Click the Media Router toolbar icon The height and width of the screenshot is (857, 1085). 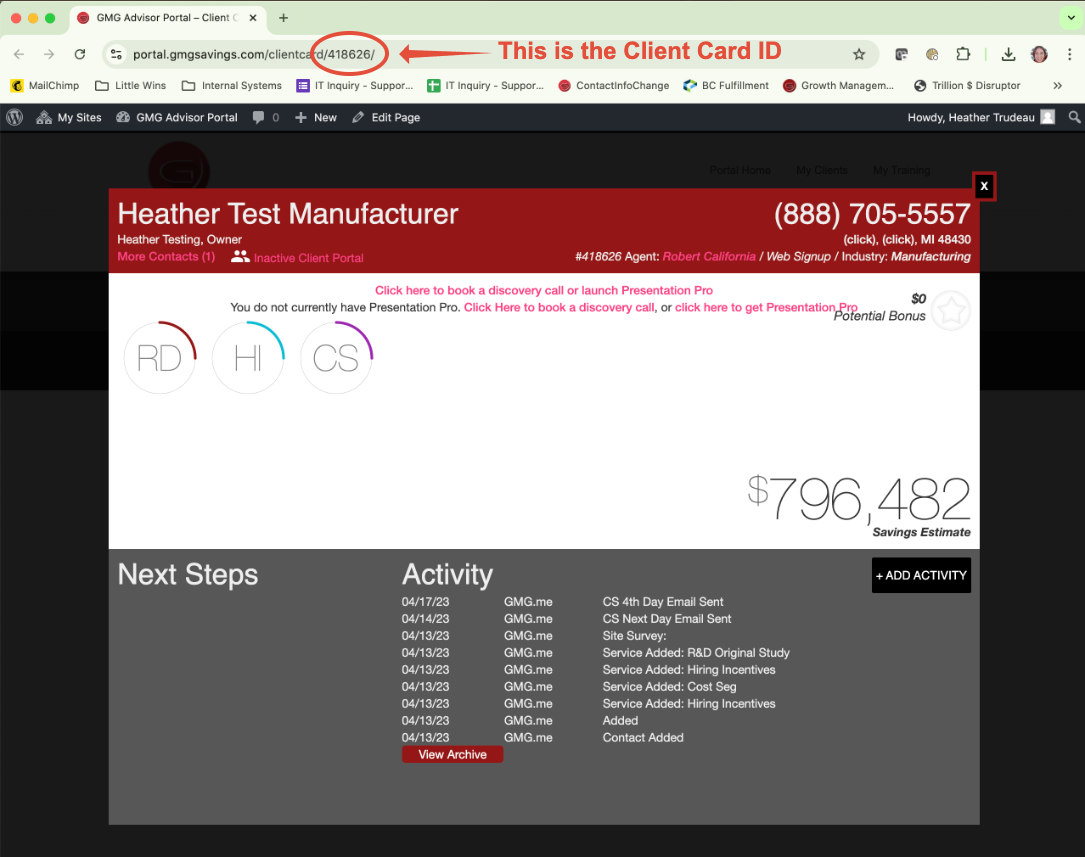pyautogui.click(x=901, y=54)
